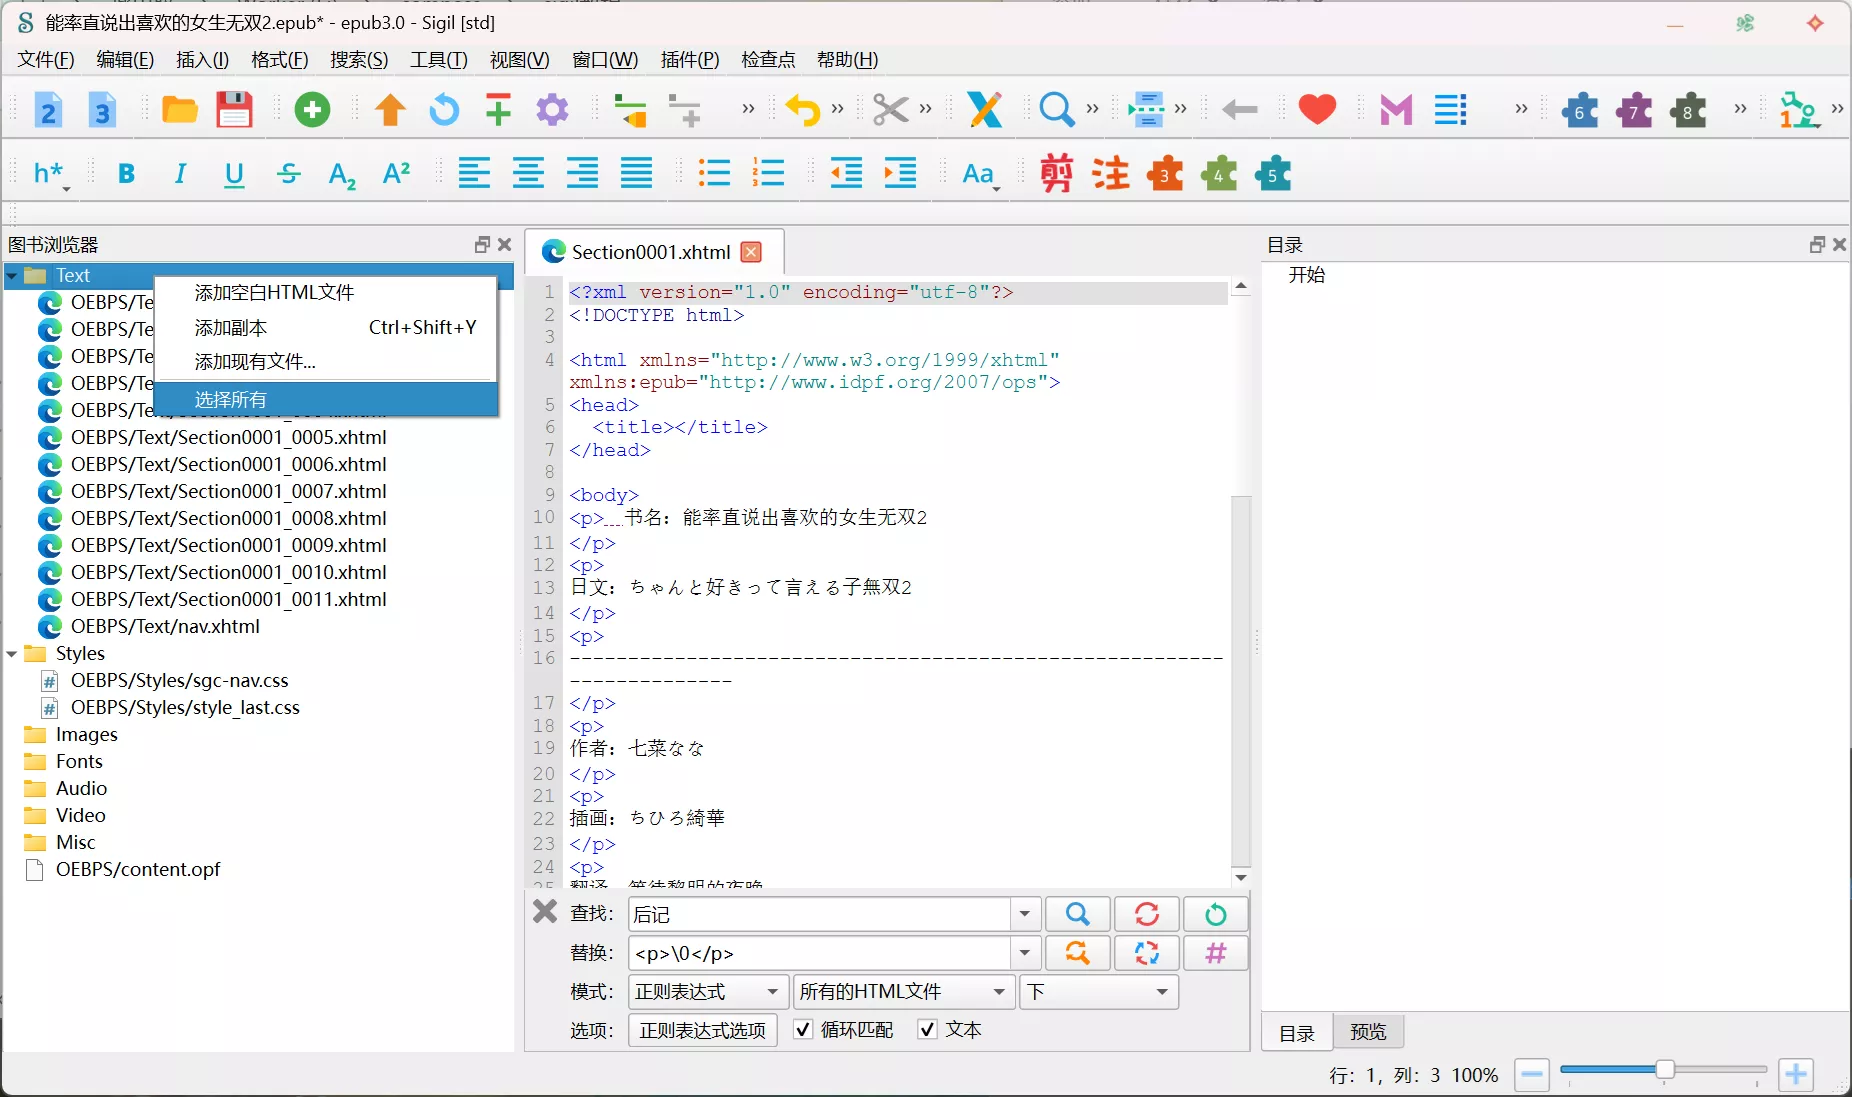The image size is (1852, 1097).
Task: Choose 选择所有 from the context menu
Action: (x=230, y=400)
